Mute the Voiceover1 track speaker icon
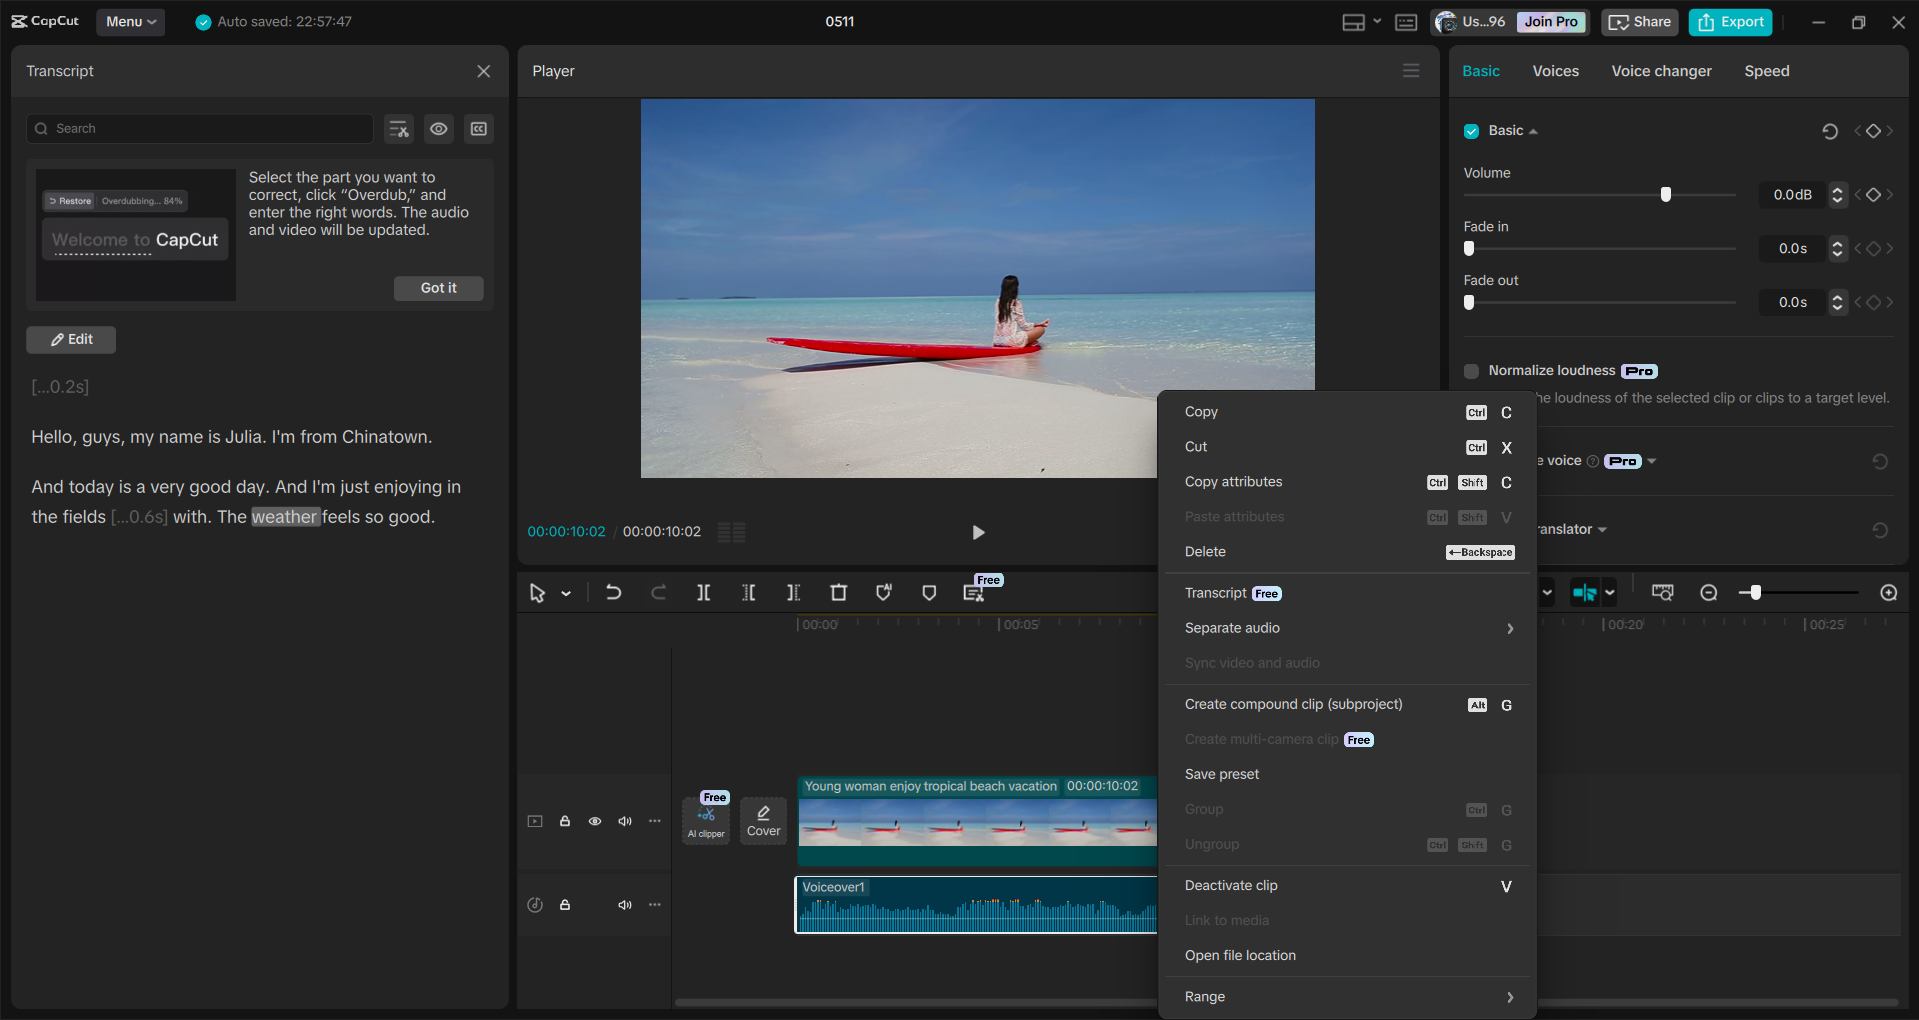 [x=625, y=905]
